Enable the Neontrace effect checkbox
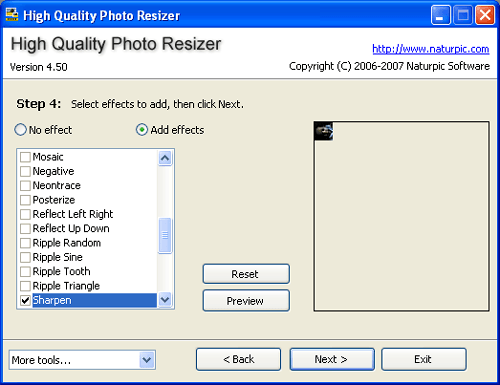The height and width of the screenshot is (385, 500). pyautogui.click(x=25, y=186)
